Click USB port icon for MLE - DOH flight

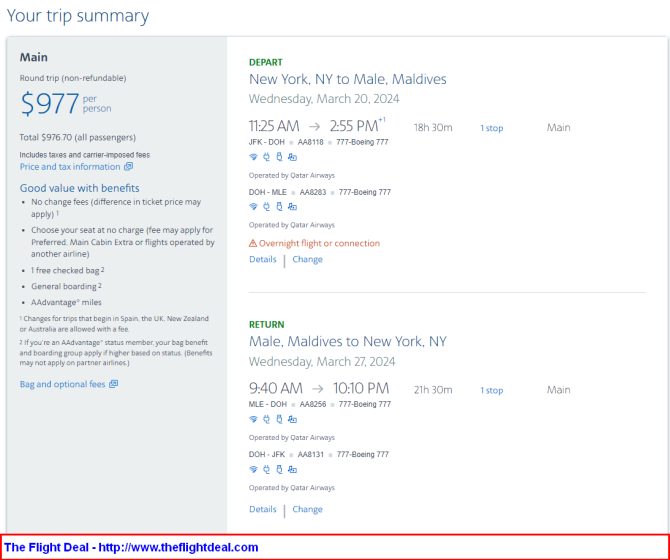click(279, 419)
